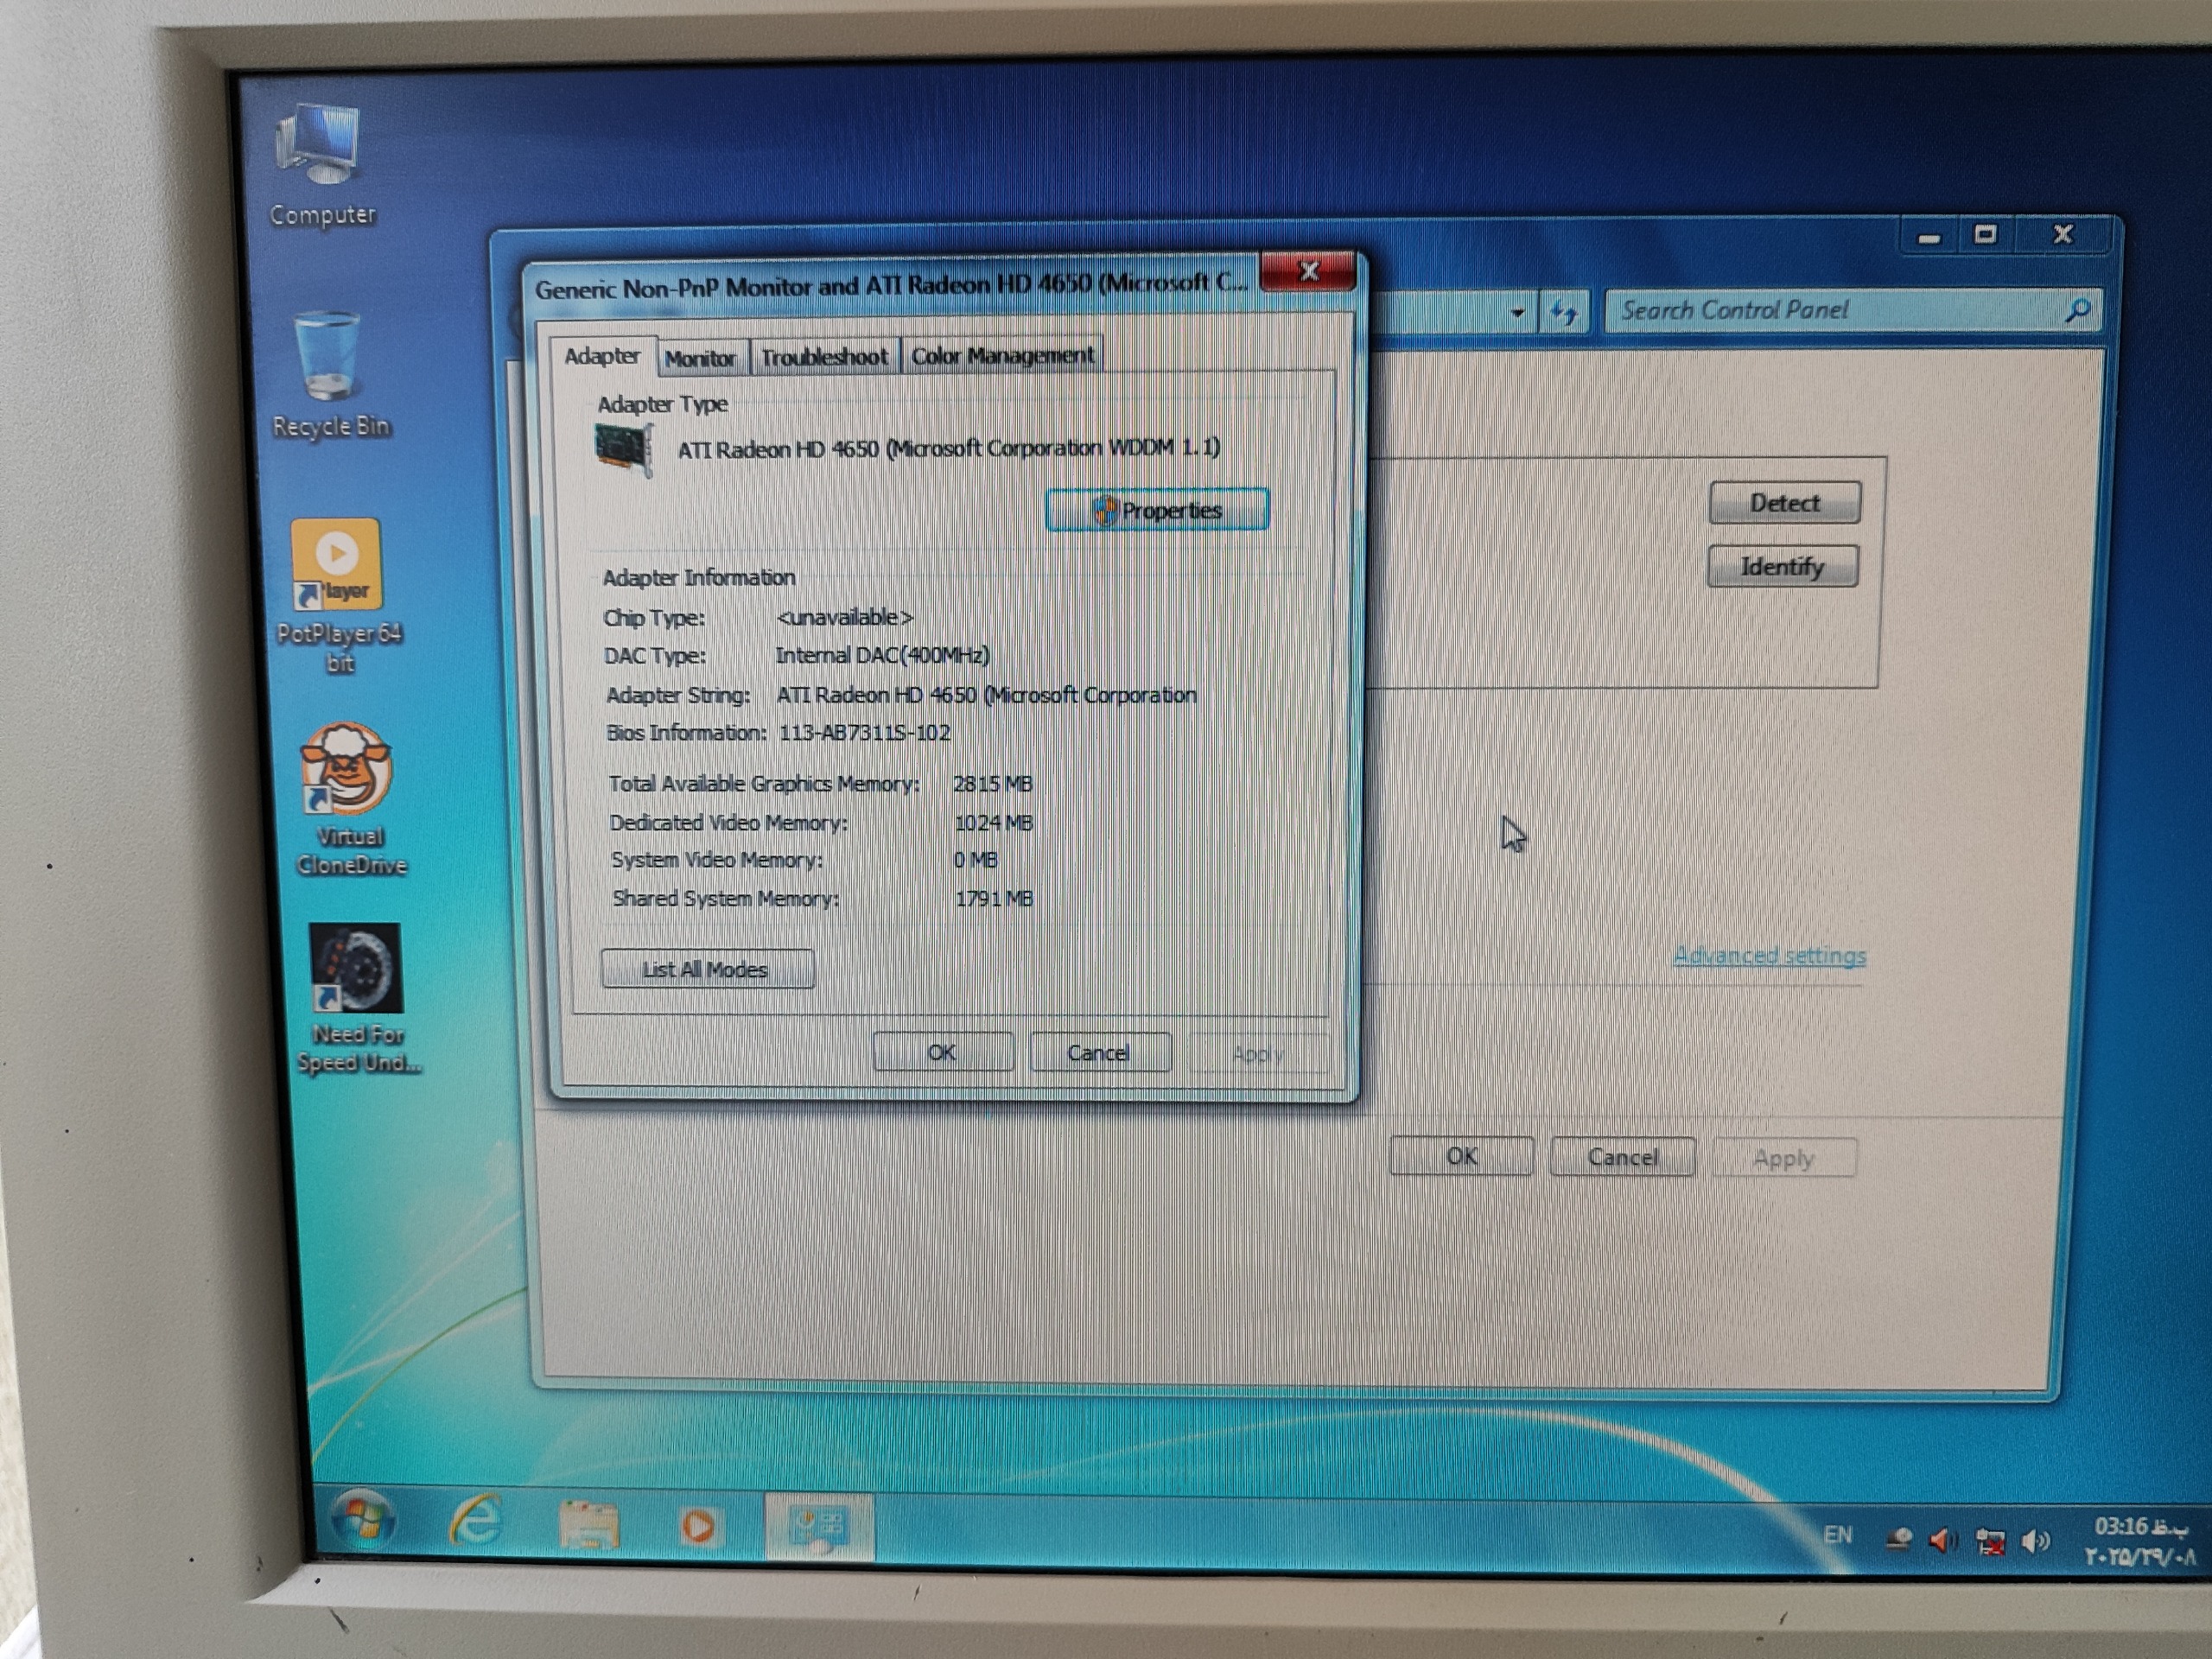Click List All Modes button
Image resolution: width=2212 pixels, height=1659 pixels.
[x=707, y=969]
